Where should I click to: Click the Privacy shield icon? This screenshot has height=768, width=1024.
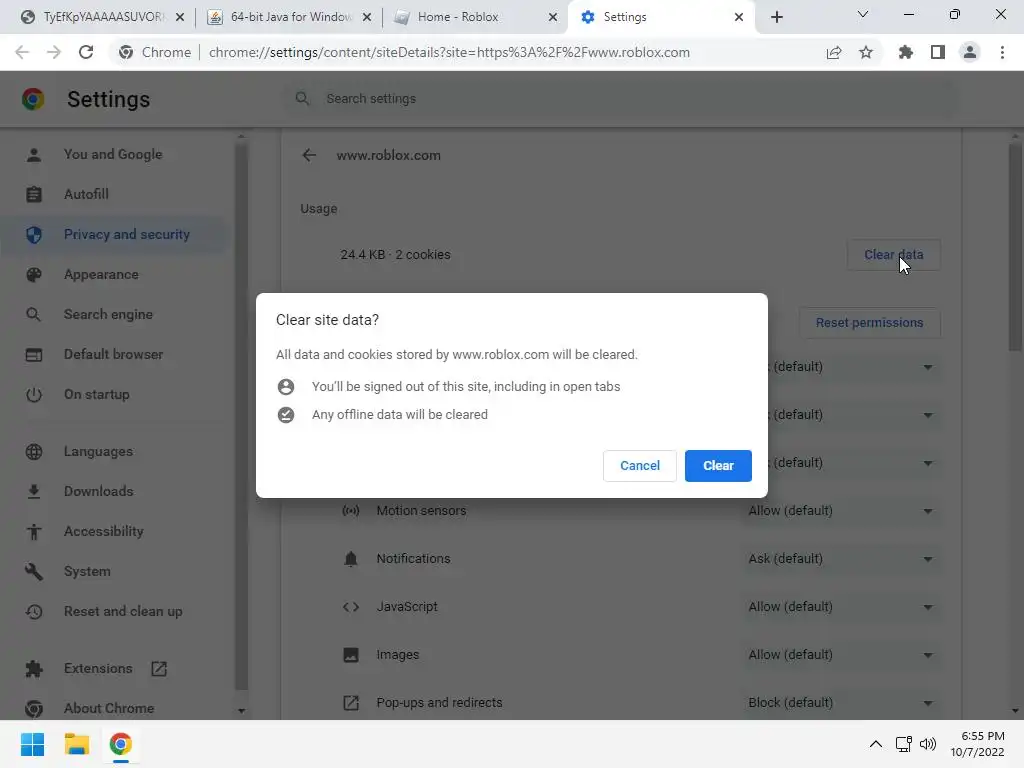tap(34, 234)
